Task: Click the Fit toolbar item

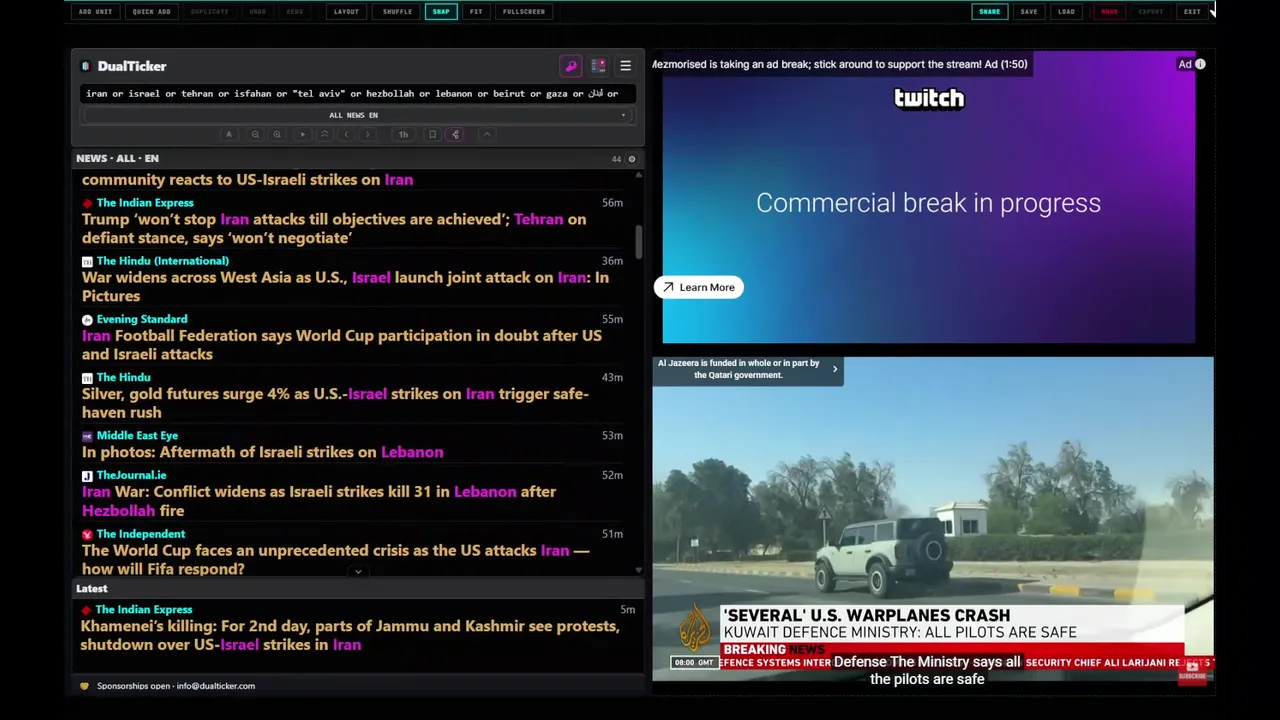Action: [476, 12]
